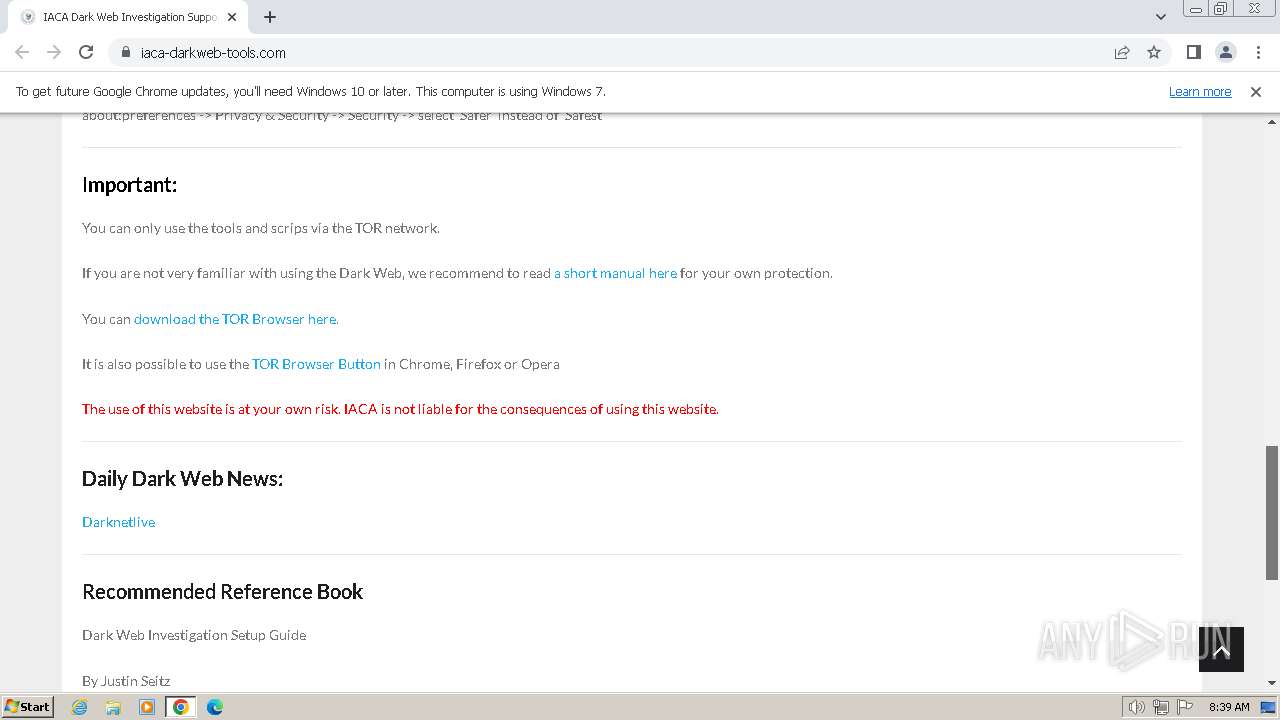Open Action Center flag icon

tap(1185, 707)
